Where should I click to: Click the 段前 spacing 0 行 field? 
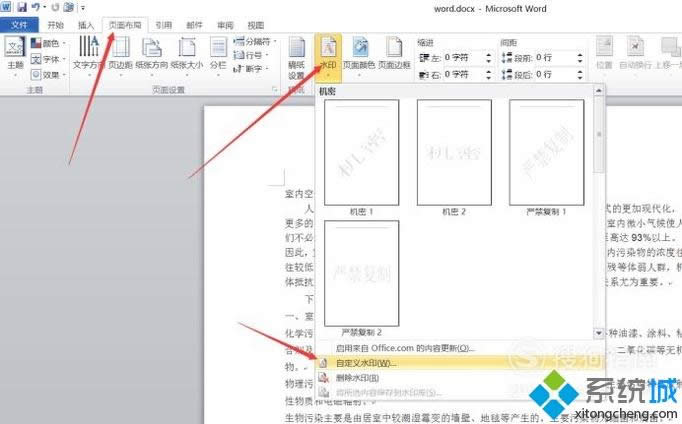(x=555, y=57)
